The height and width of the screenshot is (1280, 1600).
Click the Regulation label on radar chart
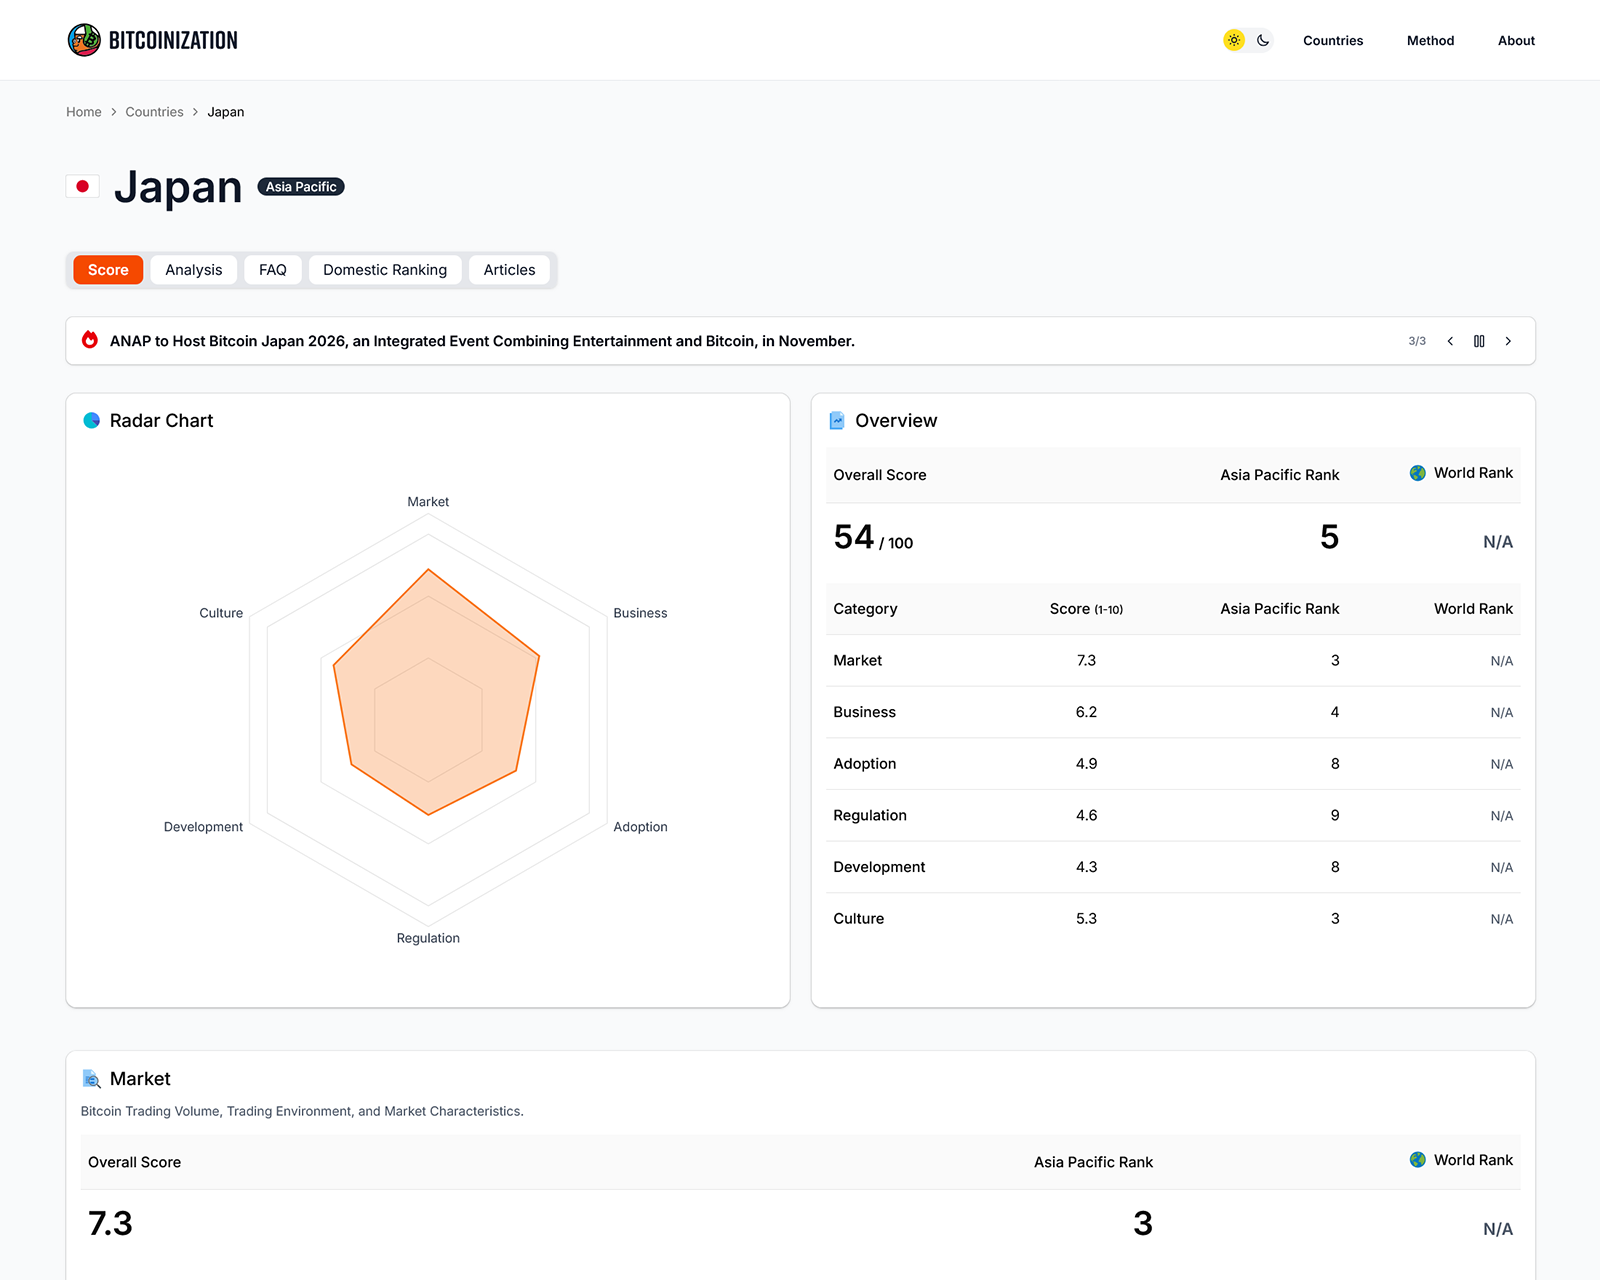(x=428, y=938)
